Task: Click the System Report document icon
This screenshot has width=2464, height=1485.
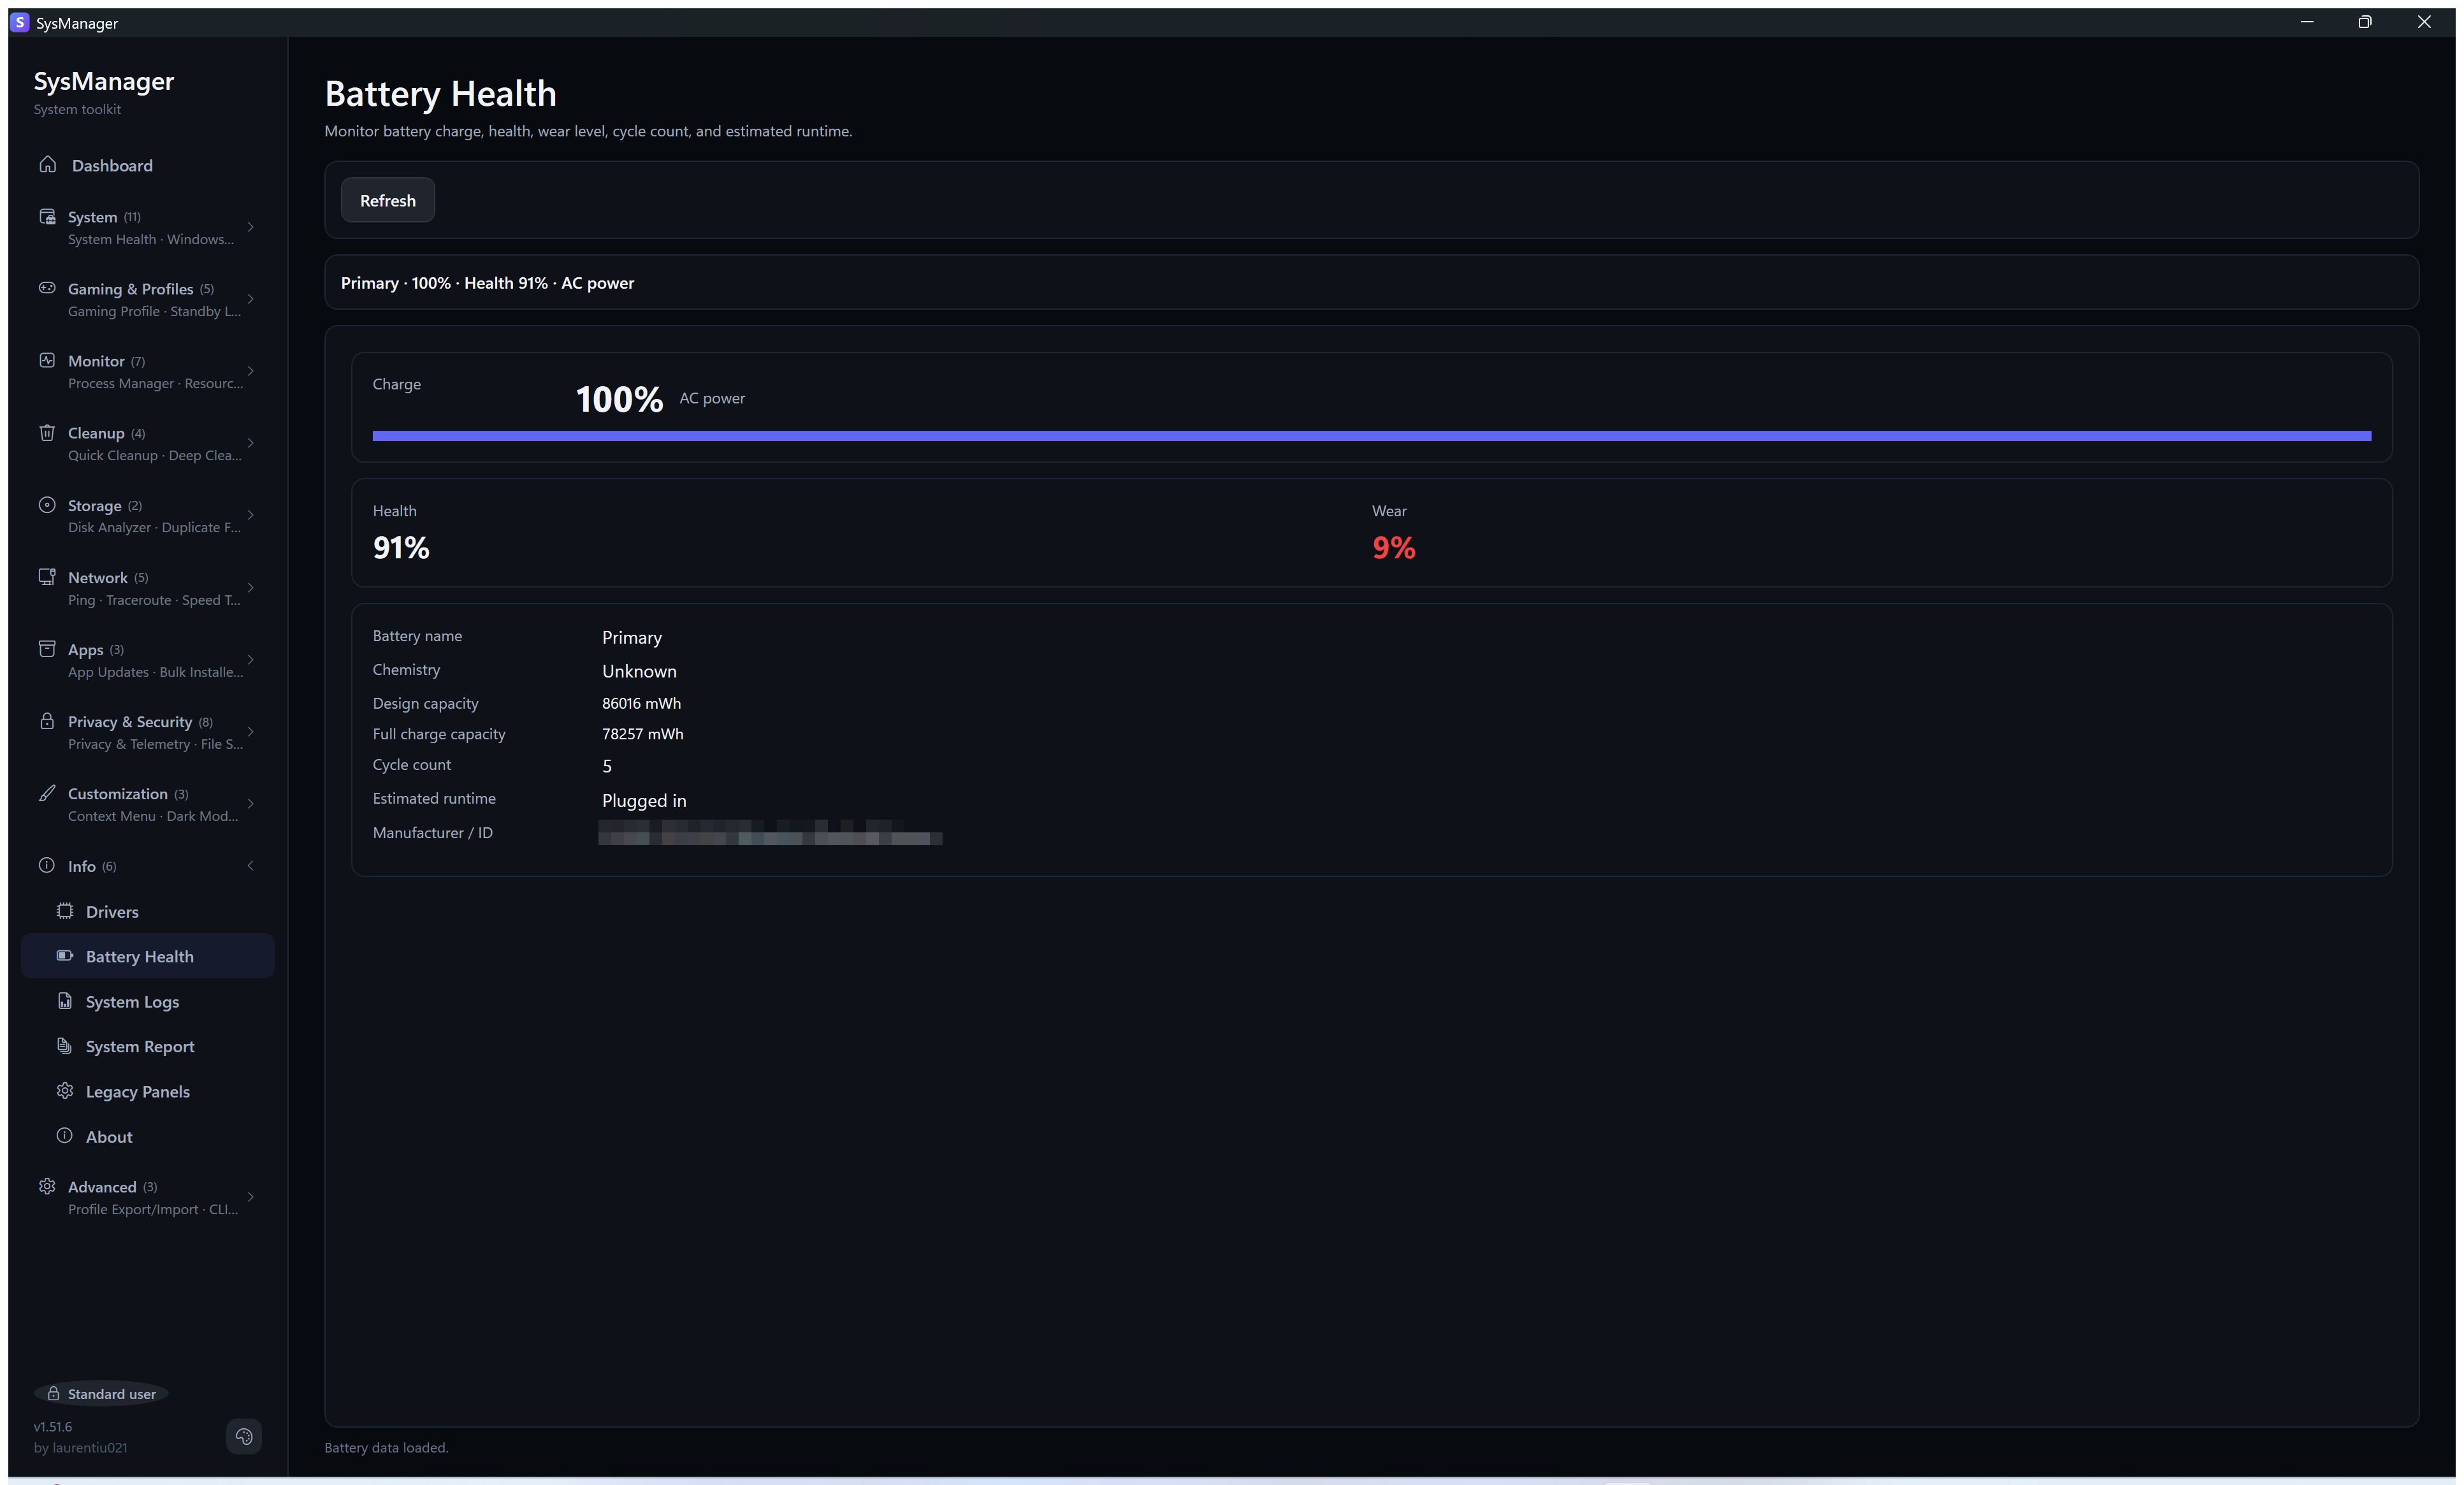Action: pos(65,1046)
